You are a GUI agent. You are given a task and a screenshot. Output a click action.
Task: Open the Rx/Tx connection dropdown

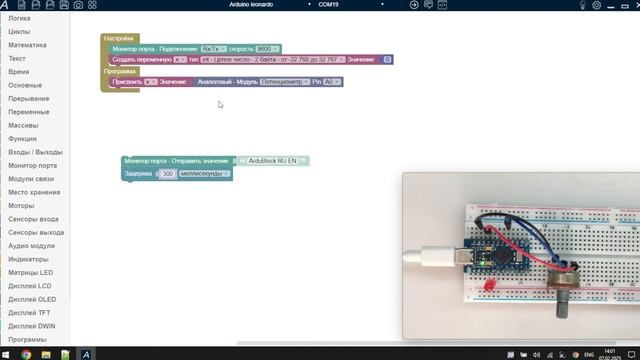tap(214, 49)
